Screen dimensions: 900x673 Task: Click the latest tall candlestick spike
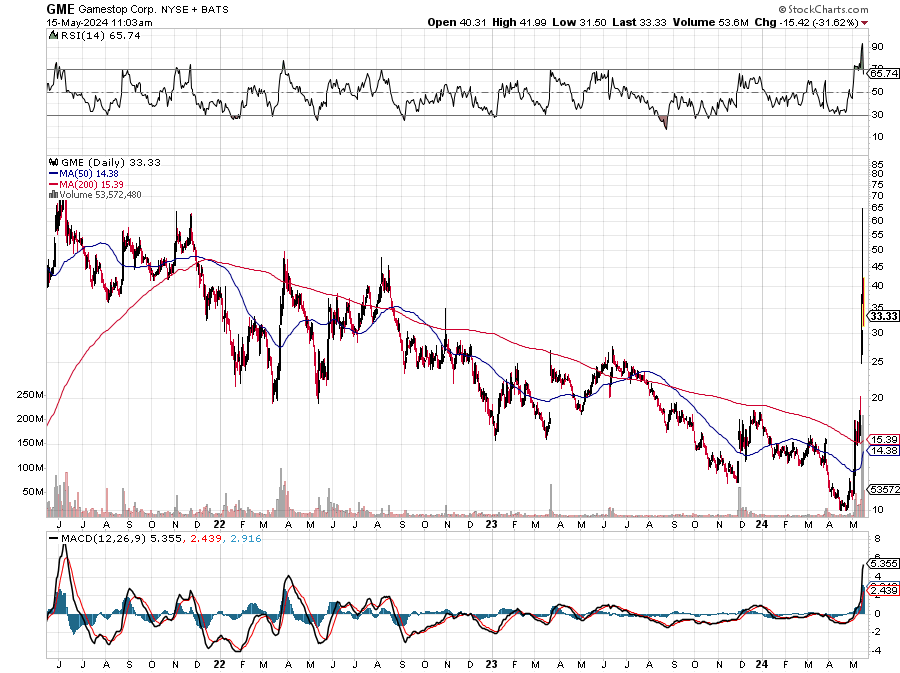(862, 285)
